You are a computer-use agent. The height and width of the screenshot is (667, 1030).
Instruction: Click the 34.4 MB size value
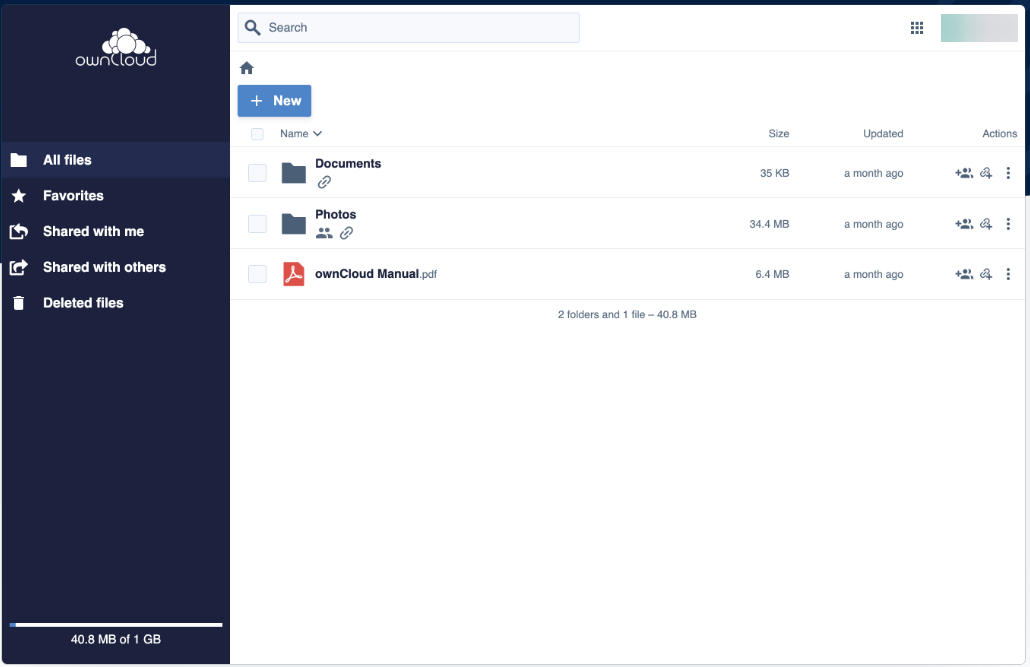(769, 223)
